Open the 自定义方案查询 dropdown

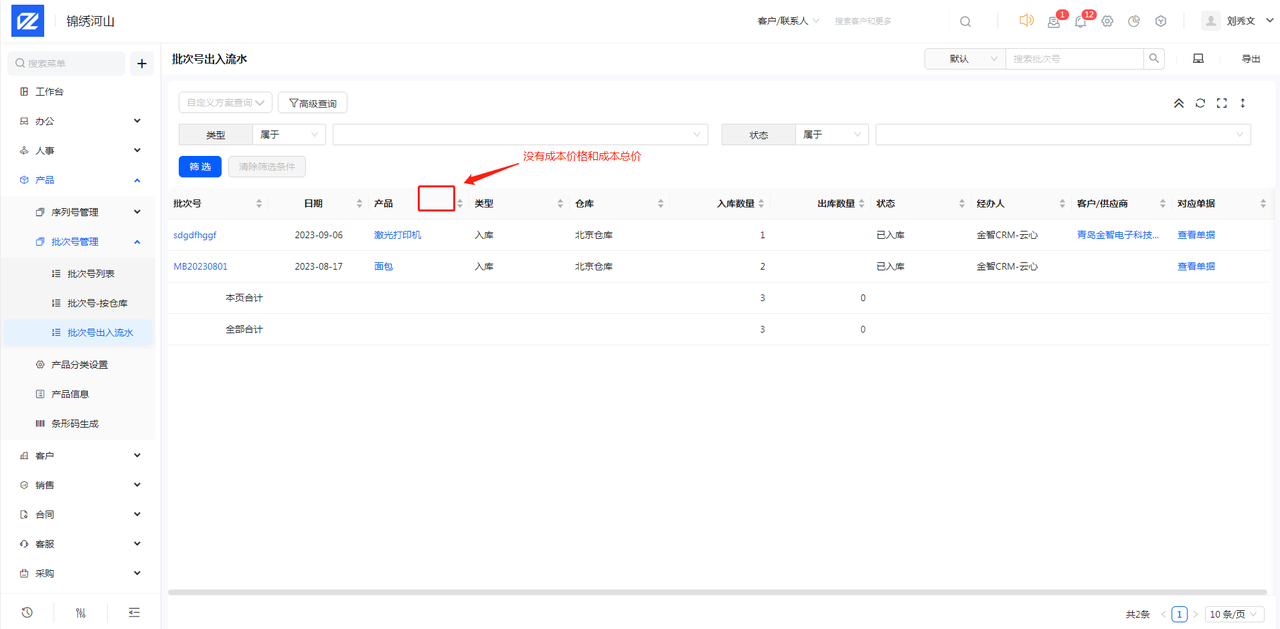225,102
